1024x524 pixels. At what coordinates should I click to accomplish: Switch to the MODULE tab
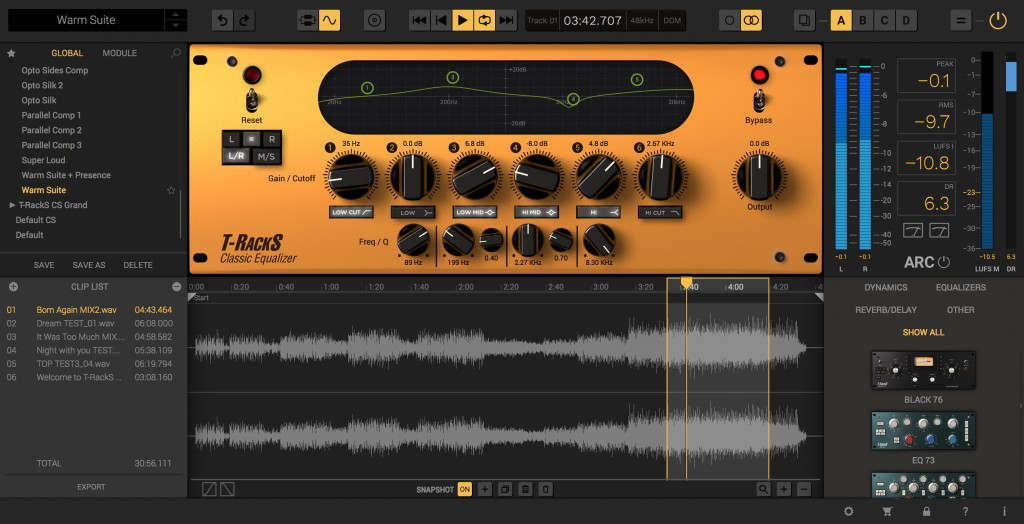[x=120, y=53]
